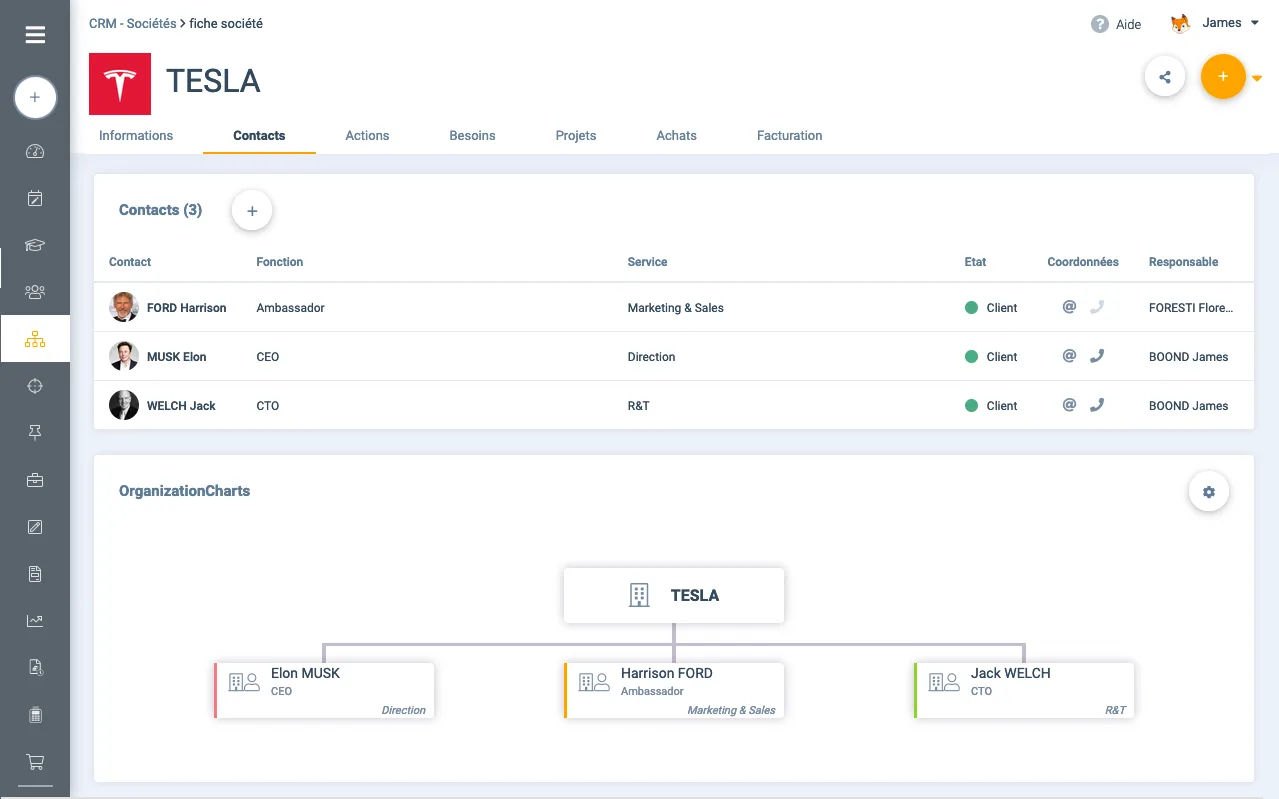This screenshot has width=1279, height=799.
Task: Open the shopping cart sidebar icon
Action: point(35,762)
